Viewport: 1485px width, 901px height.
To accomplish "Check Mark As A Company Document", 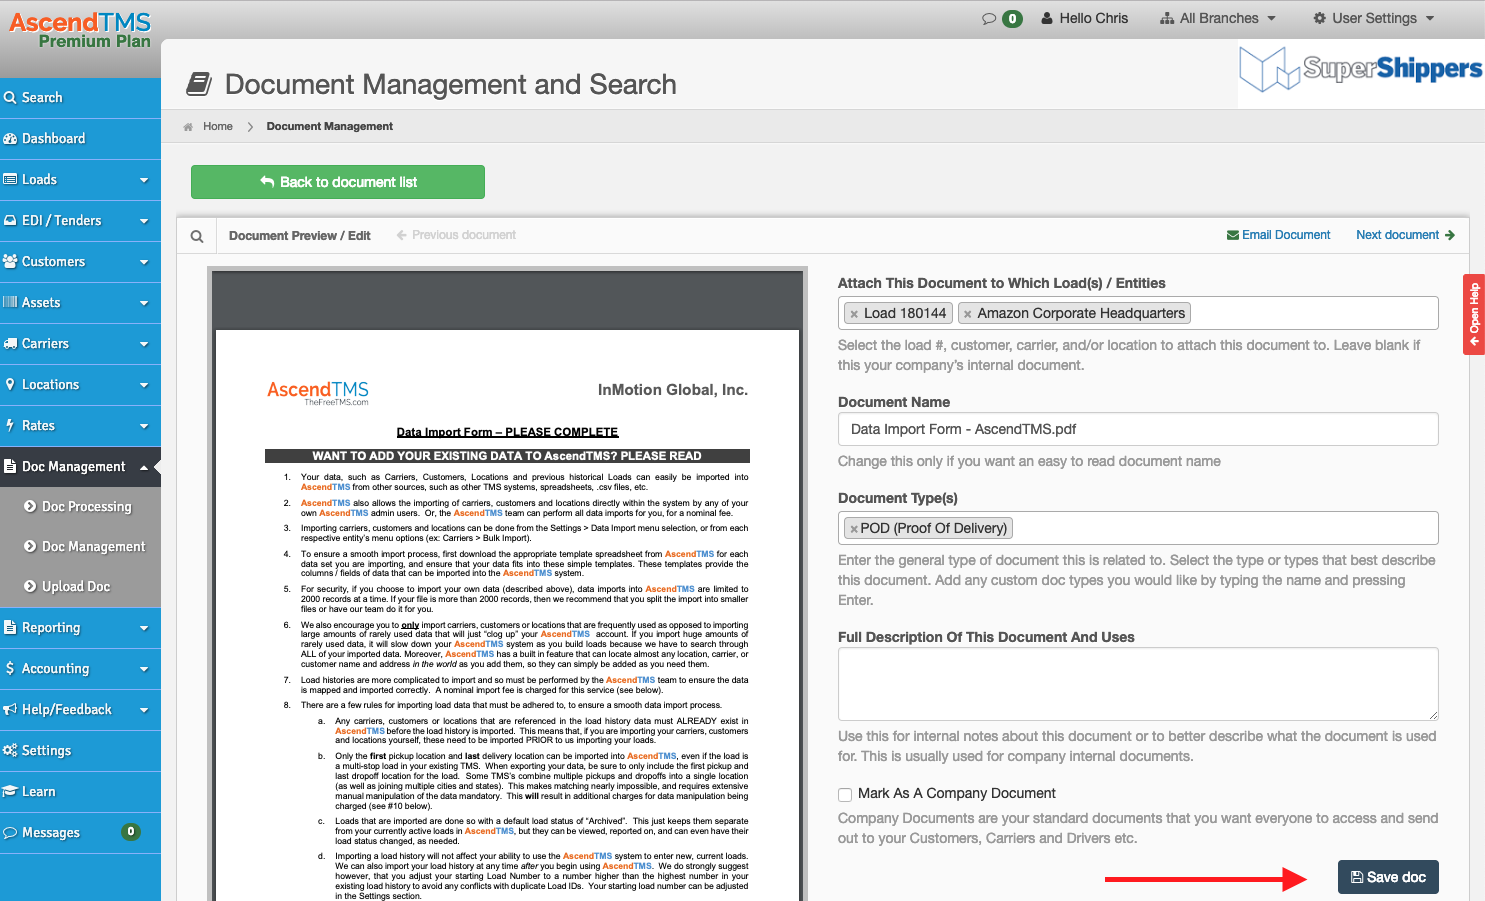I will tap(845, 794).
